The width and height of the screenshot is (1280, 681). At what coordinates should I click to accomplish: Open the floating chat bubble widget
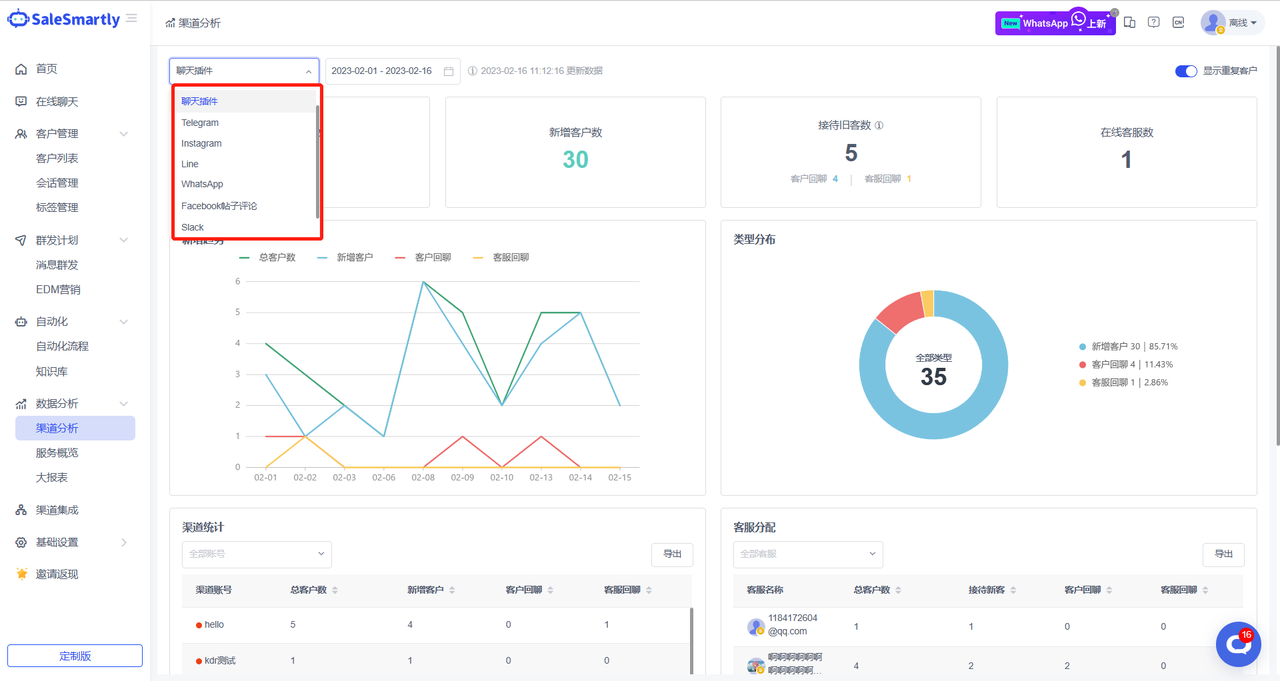(1238, 645)
